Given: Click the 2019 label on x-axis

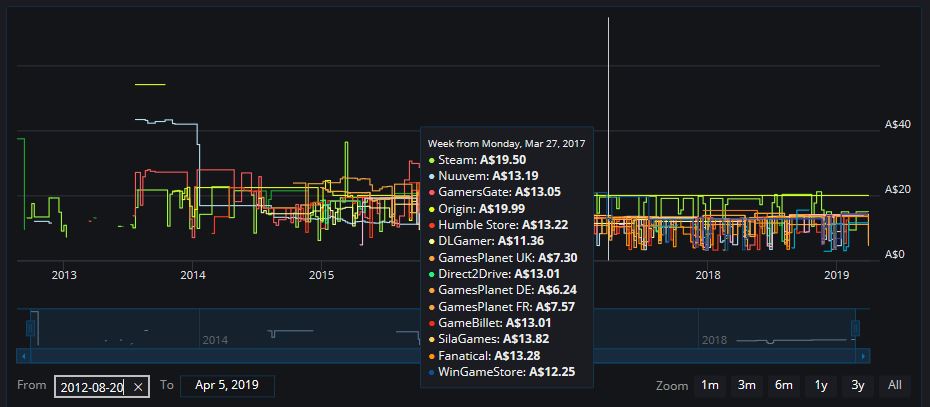Looking at the screenshot, I should click(837, 275).
